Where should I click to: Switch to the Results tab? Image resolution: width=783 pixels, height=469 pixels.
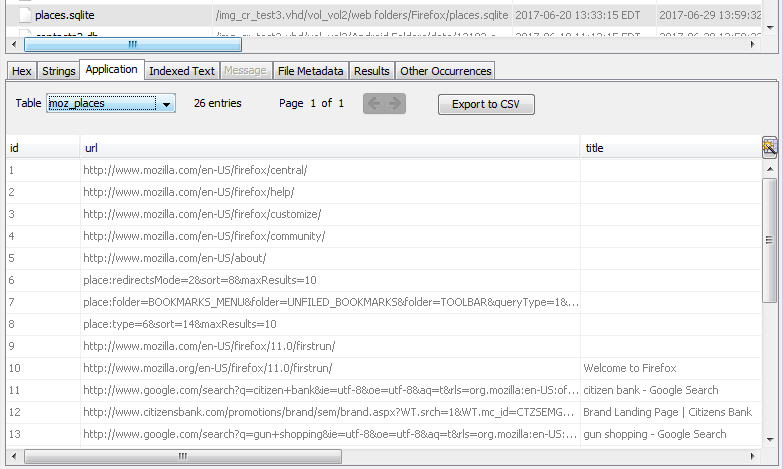372,71
